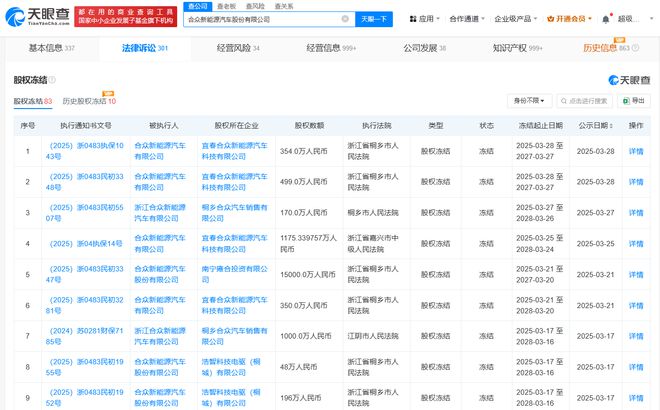Click the red promotional banner
Image resolution: width=660 pixels, height=410 pixels.
tap(125, 16)
